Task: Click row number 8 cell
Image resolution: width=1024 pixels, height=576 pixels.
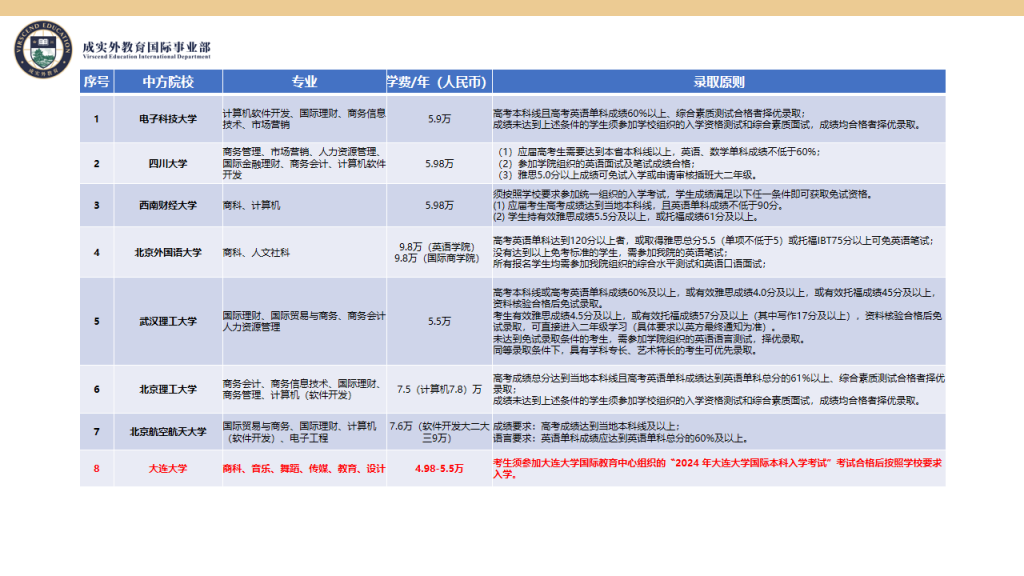Action: tap(95, 467)
